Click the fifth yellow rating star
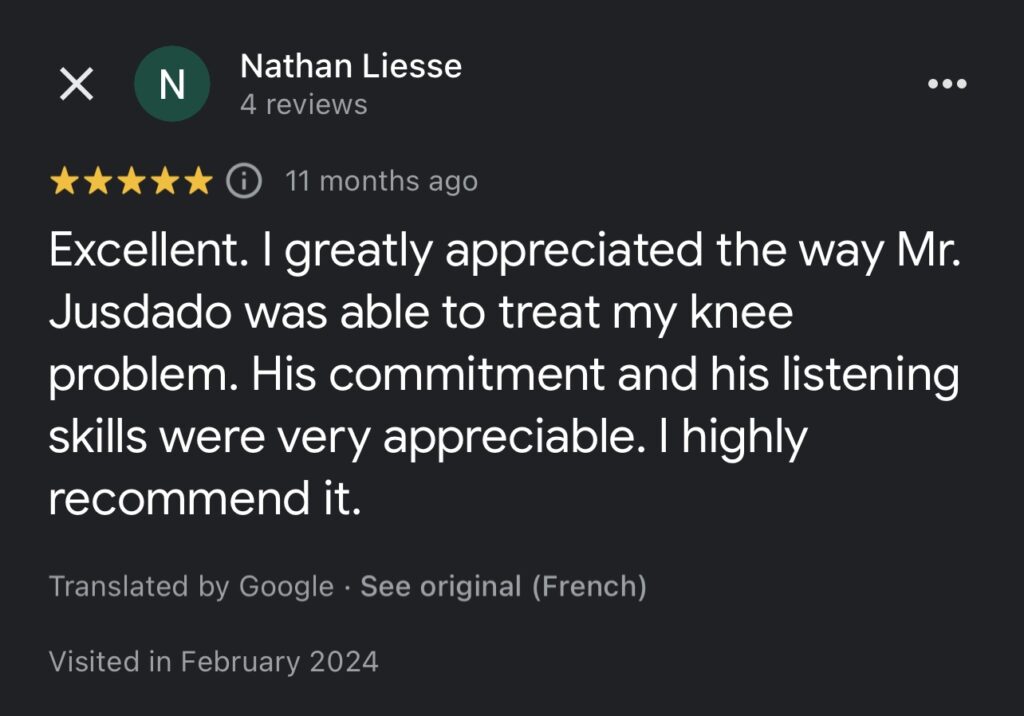Viewport: 1024px width, 716px height. (x=198, y=181)
